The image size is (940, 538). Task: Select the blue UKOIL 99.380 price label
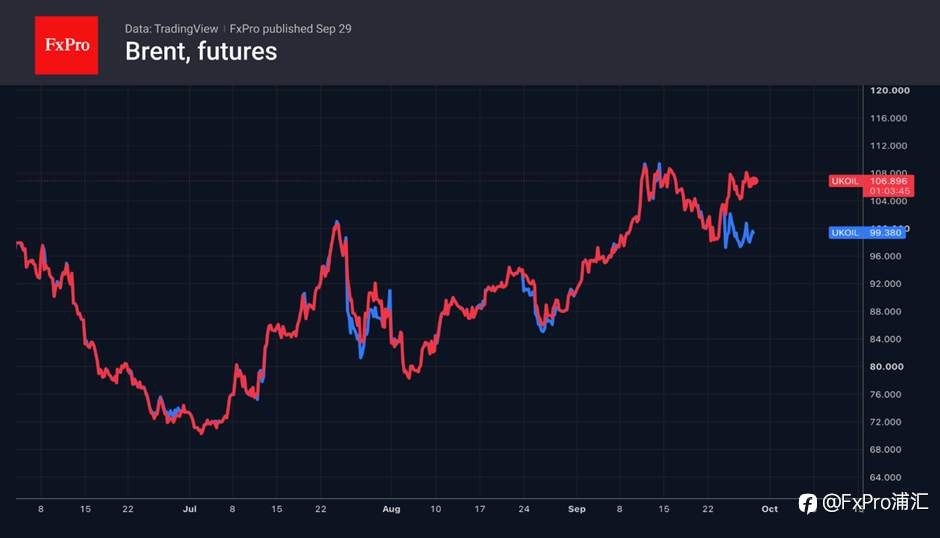(x=867, y=233)
